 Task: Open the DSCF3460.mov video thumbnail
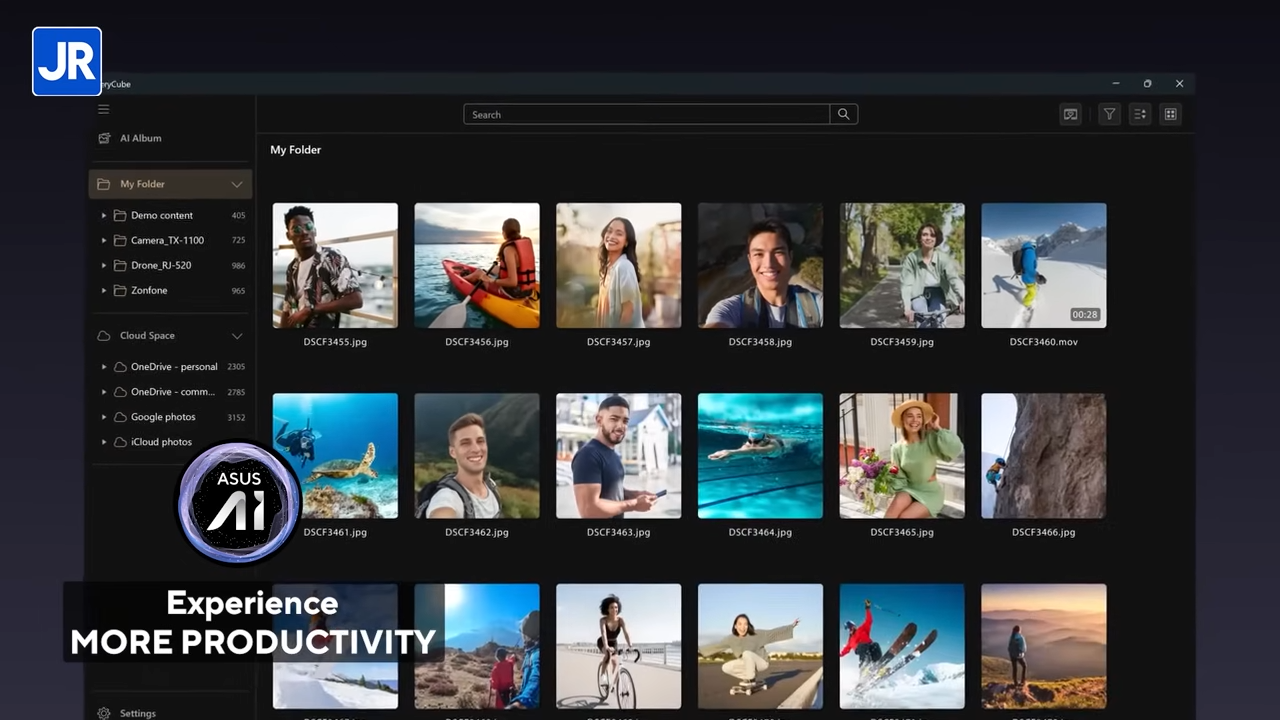pyautogui.click(x=1043, y=265)
